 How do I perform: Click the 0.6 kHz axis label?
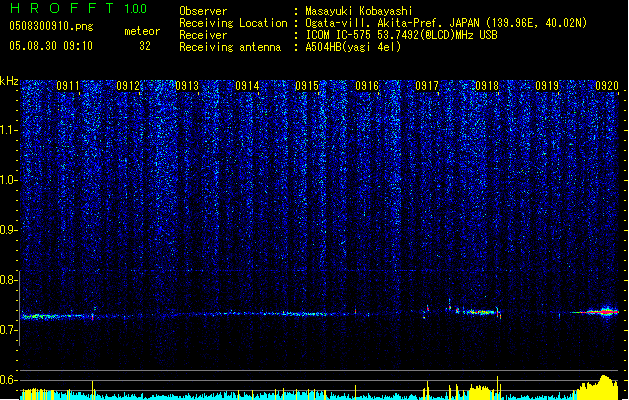[x=8, y=380]
